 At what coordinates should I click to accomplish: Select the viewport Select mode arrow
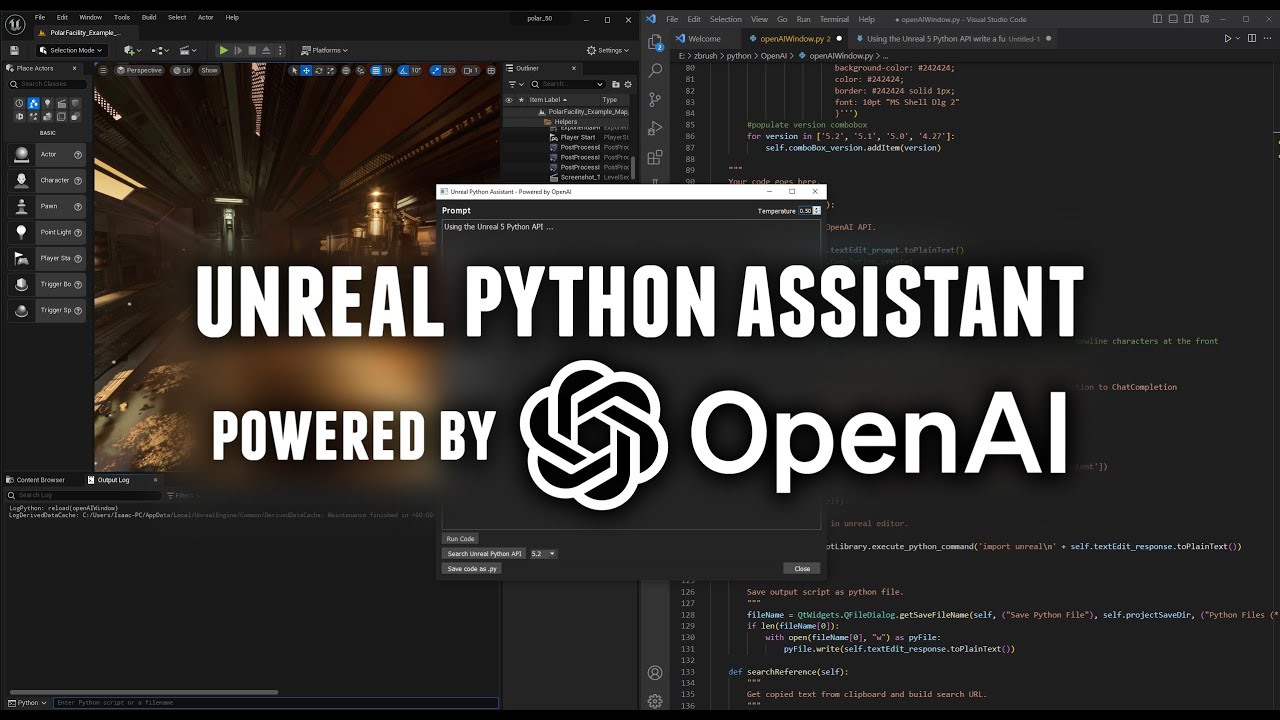294,70
